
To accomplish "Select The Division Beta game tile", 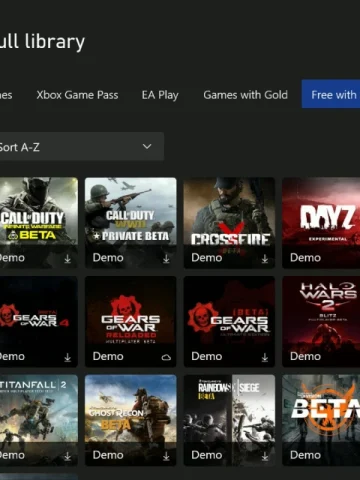I will 321,420.
